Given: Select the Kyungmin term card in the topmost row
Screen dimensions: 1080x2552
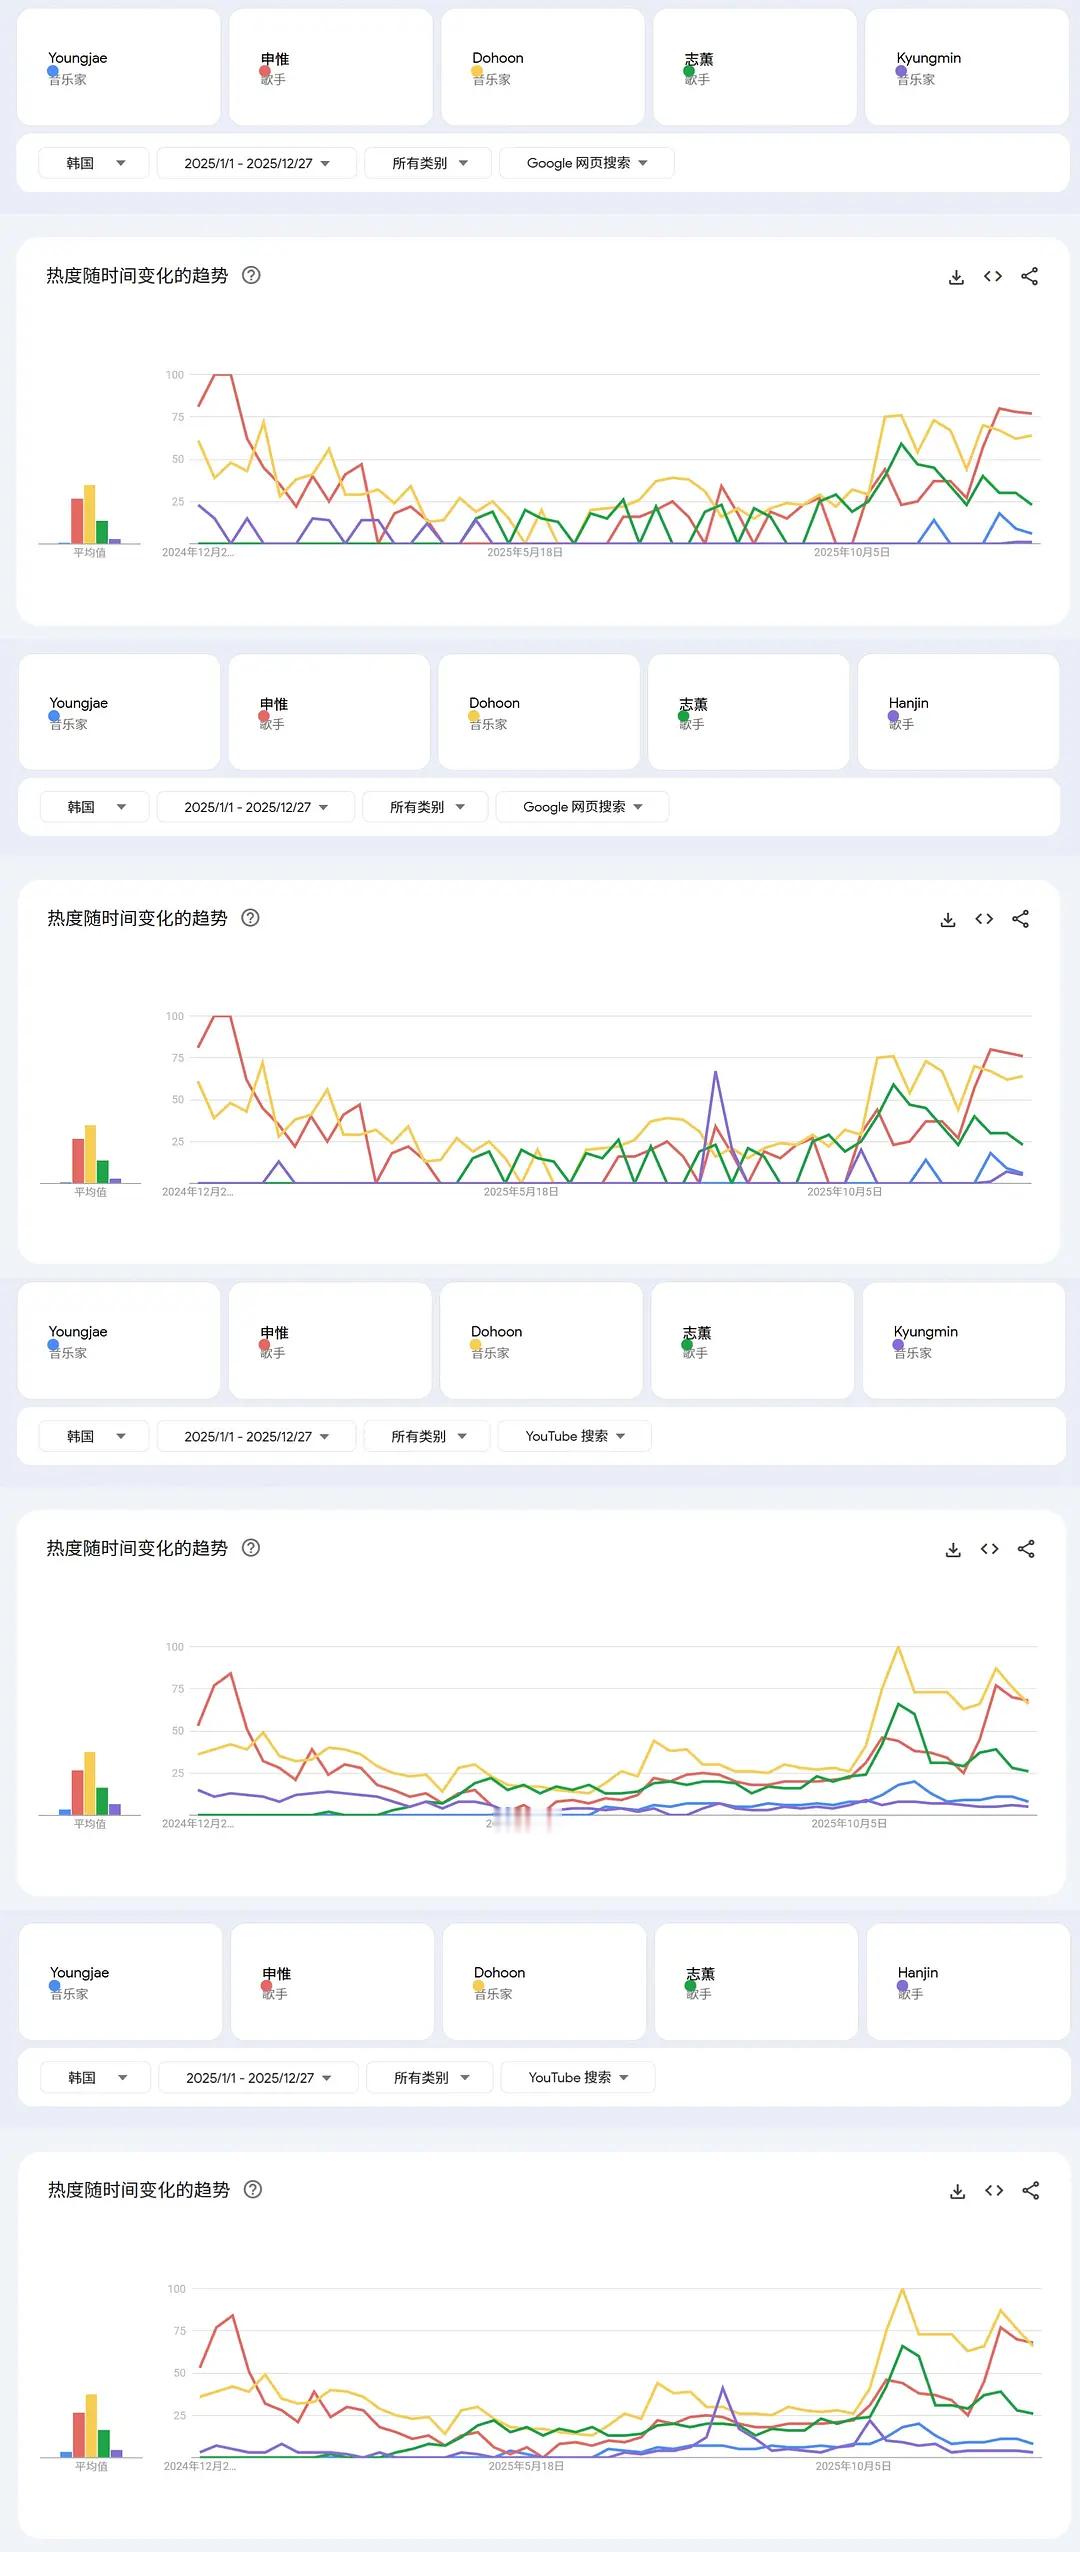Looking at the screenshot, I should point(966,67).
